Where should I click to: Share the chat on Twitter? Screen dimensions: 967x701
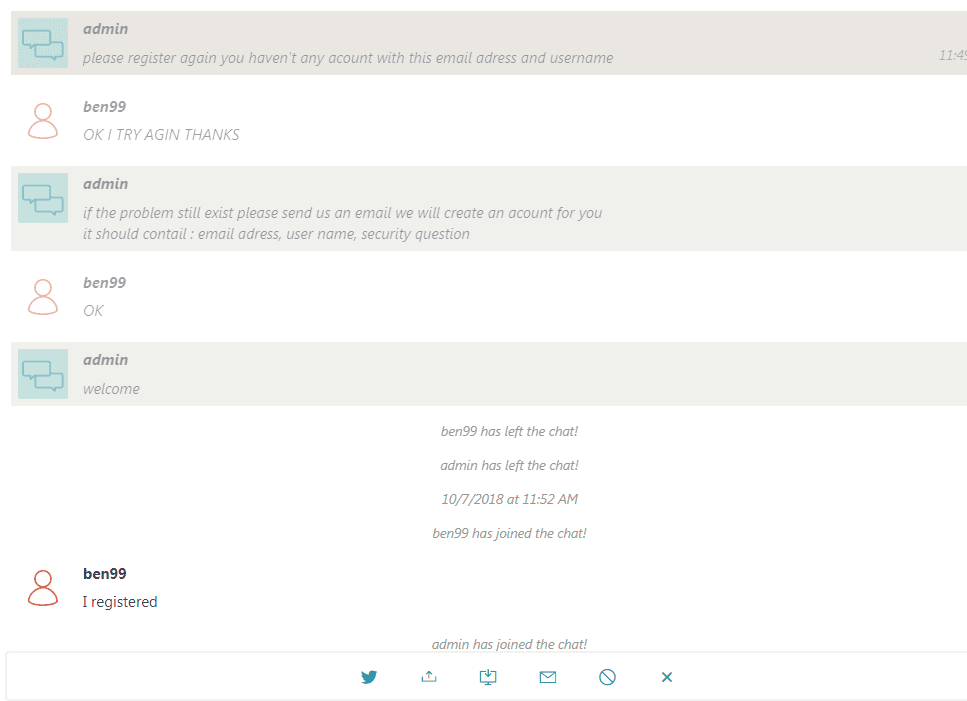pyautogui.click(x=369, y=677)
